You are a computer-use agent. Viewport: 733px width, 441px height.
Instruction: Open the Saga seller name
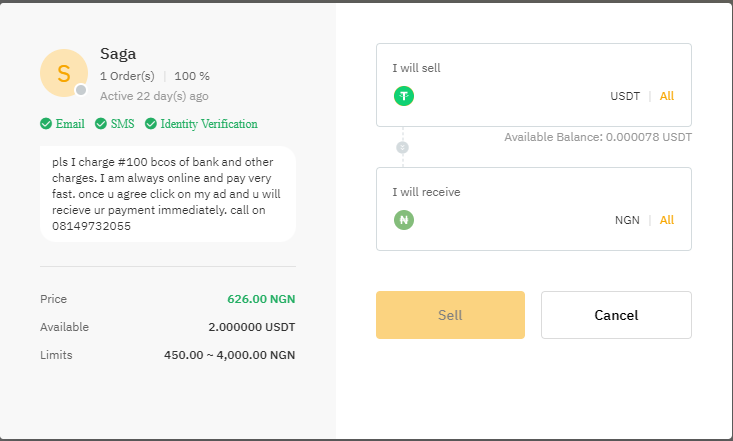click(x=117, y=53)
